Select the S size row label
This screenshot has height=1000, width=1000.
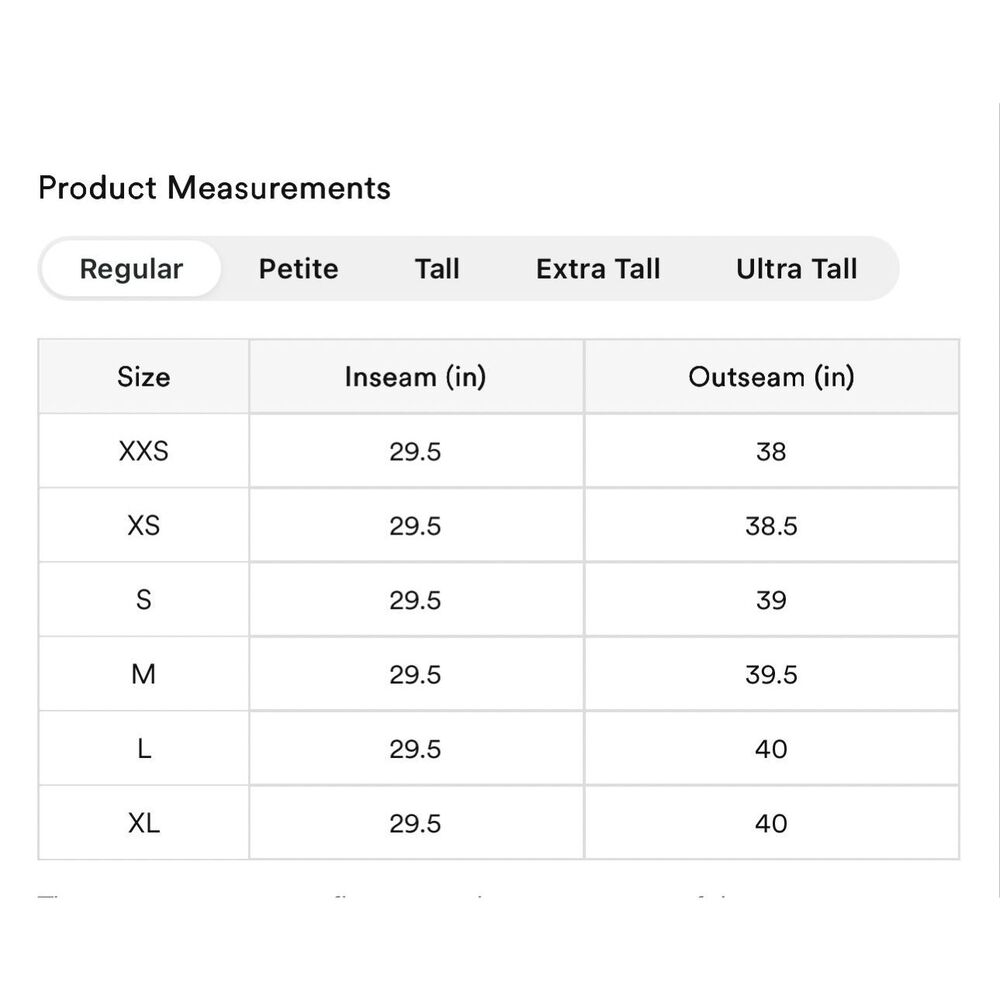click(143, 599)
